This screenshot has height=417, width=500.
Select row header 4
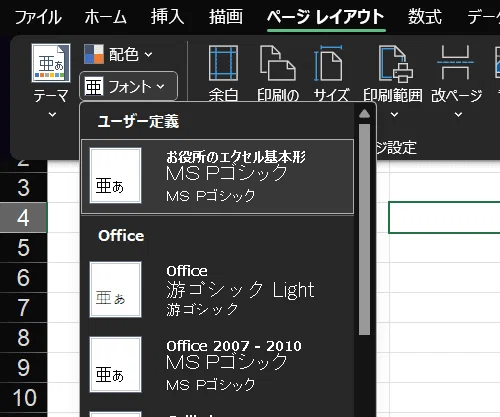[x=23, y=218]
